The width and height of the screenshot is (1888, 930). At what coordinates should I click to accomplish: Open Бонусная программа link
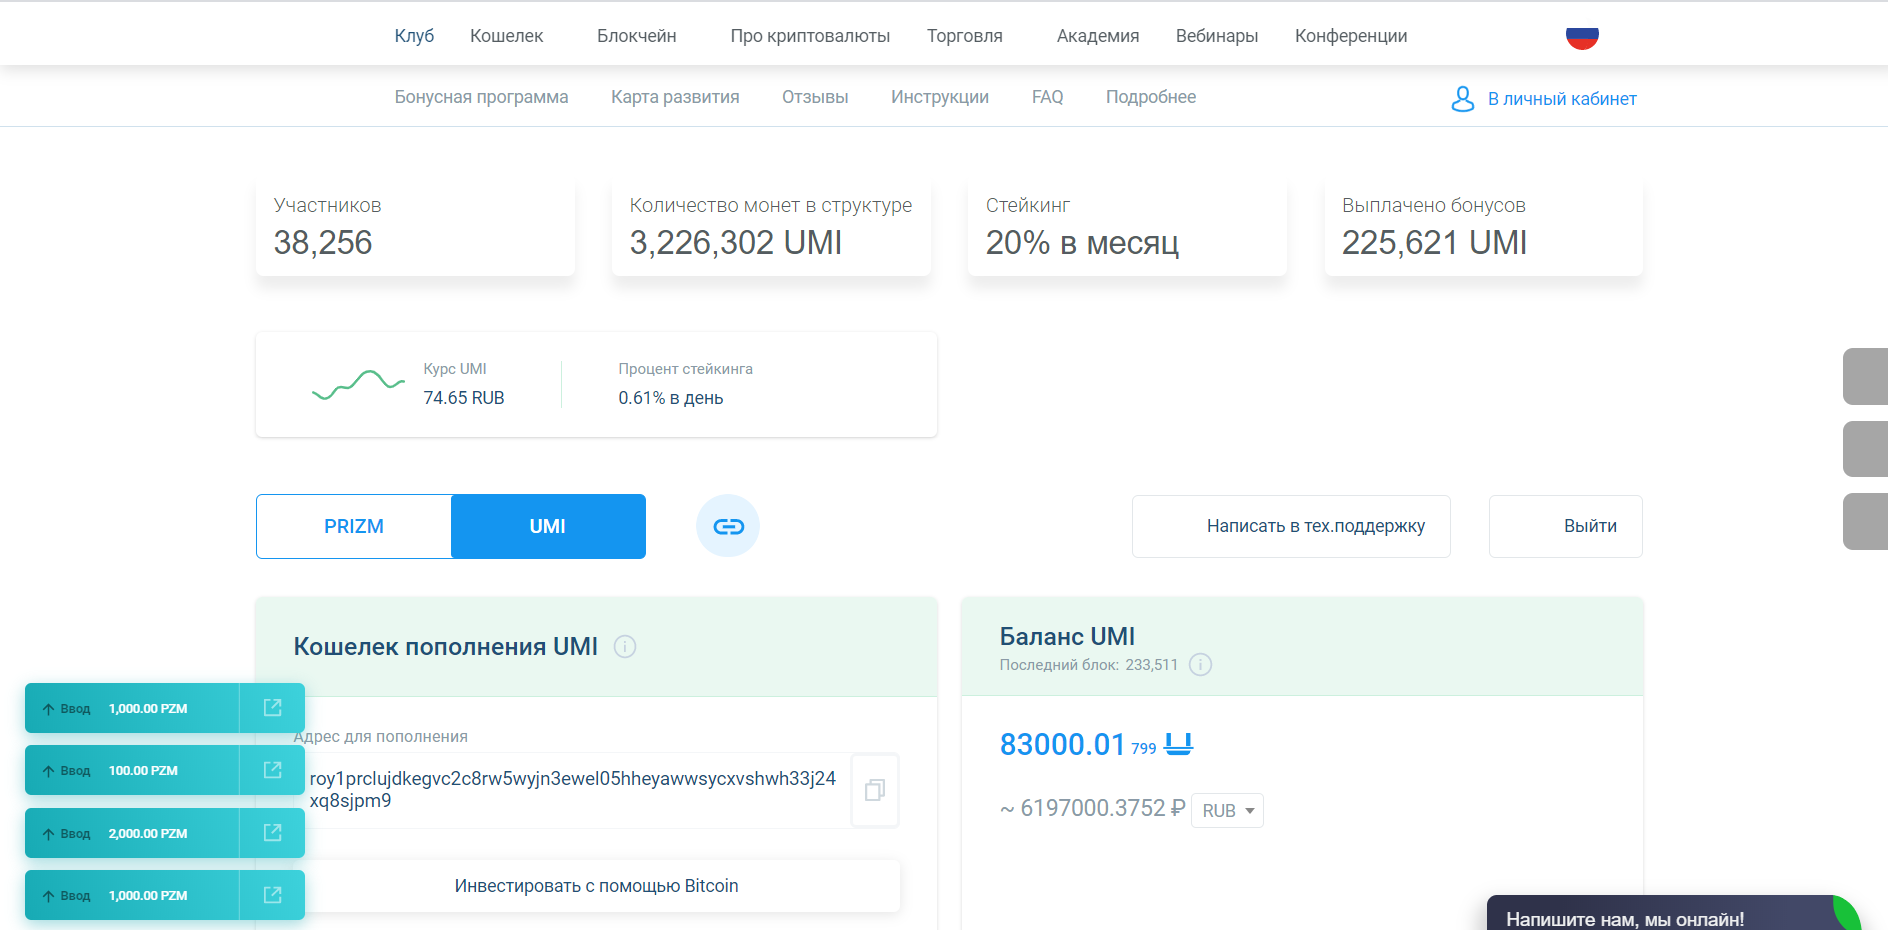pos(481,97)
